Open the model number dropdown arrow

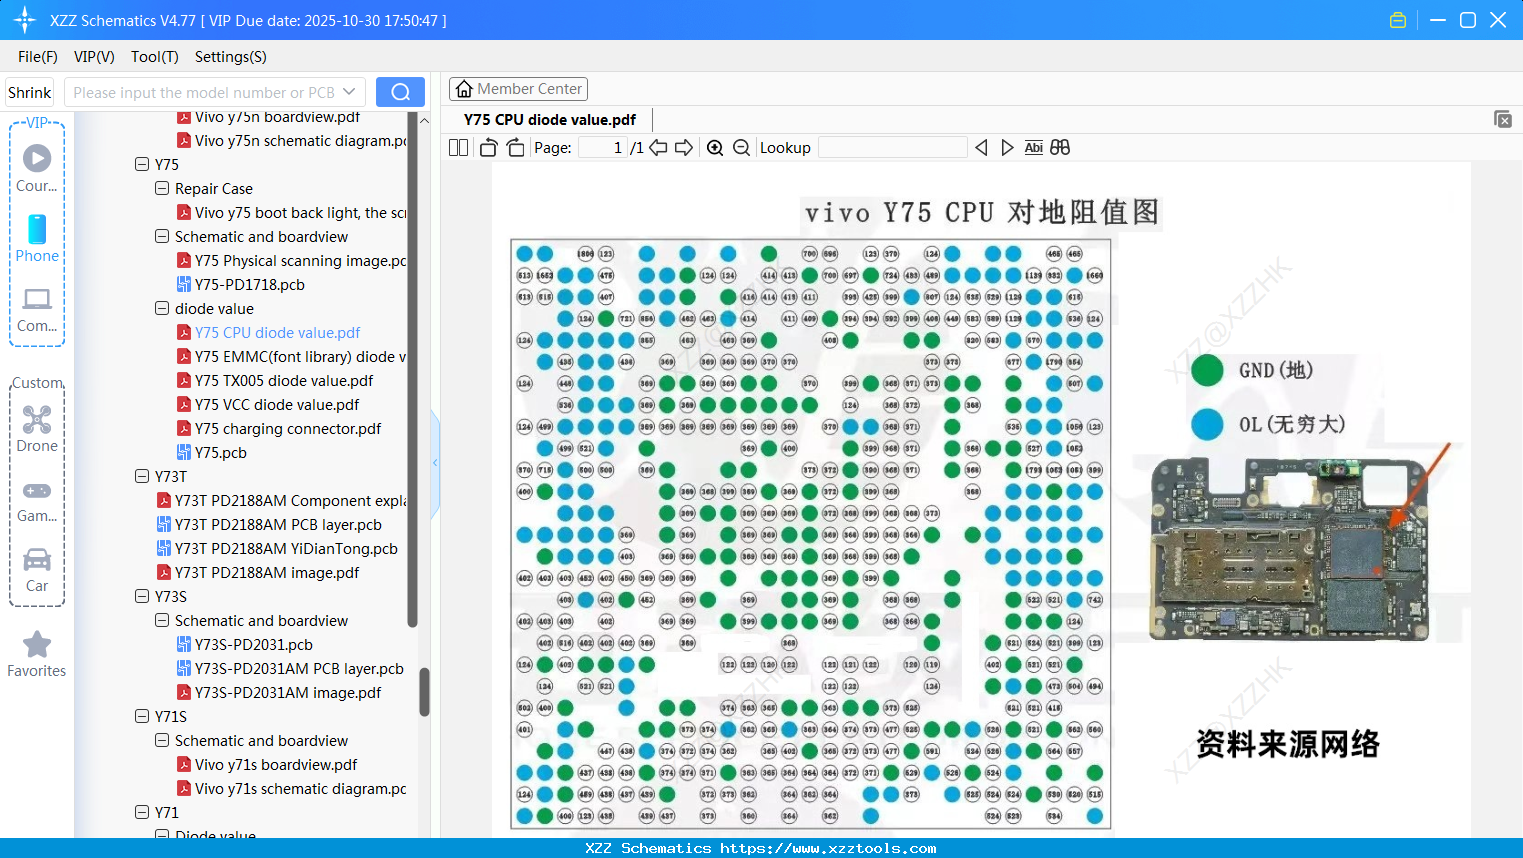point(349,92)
